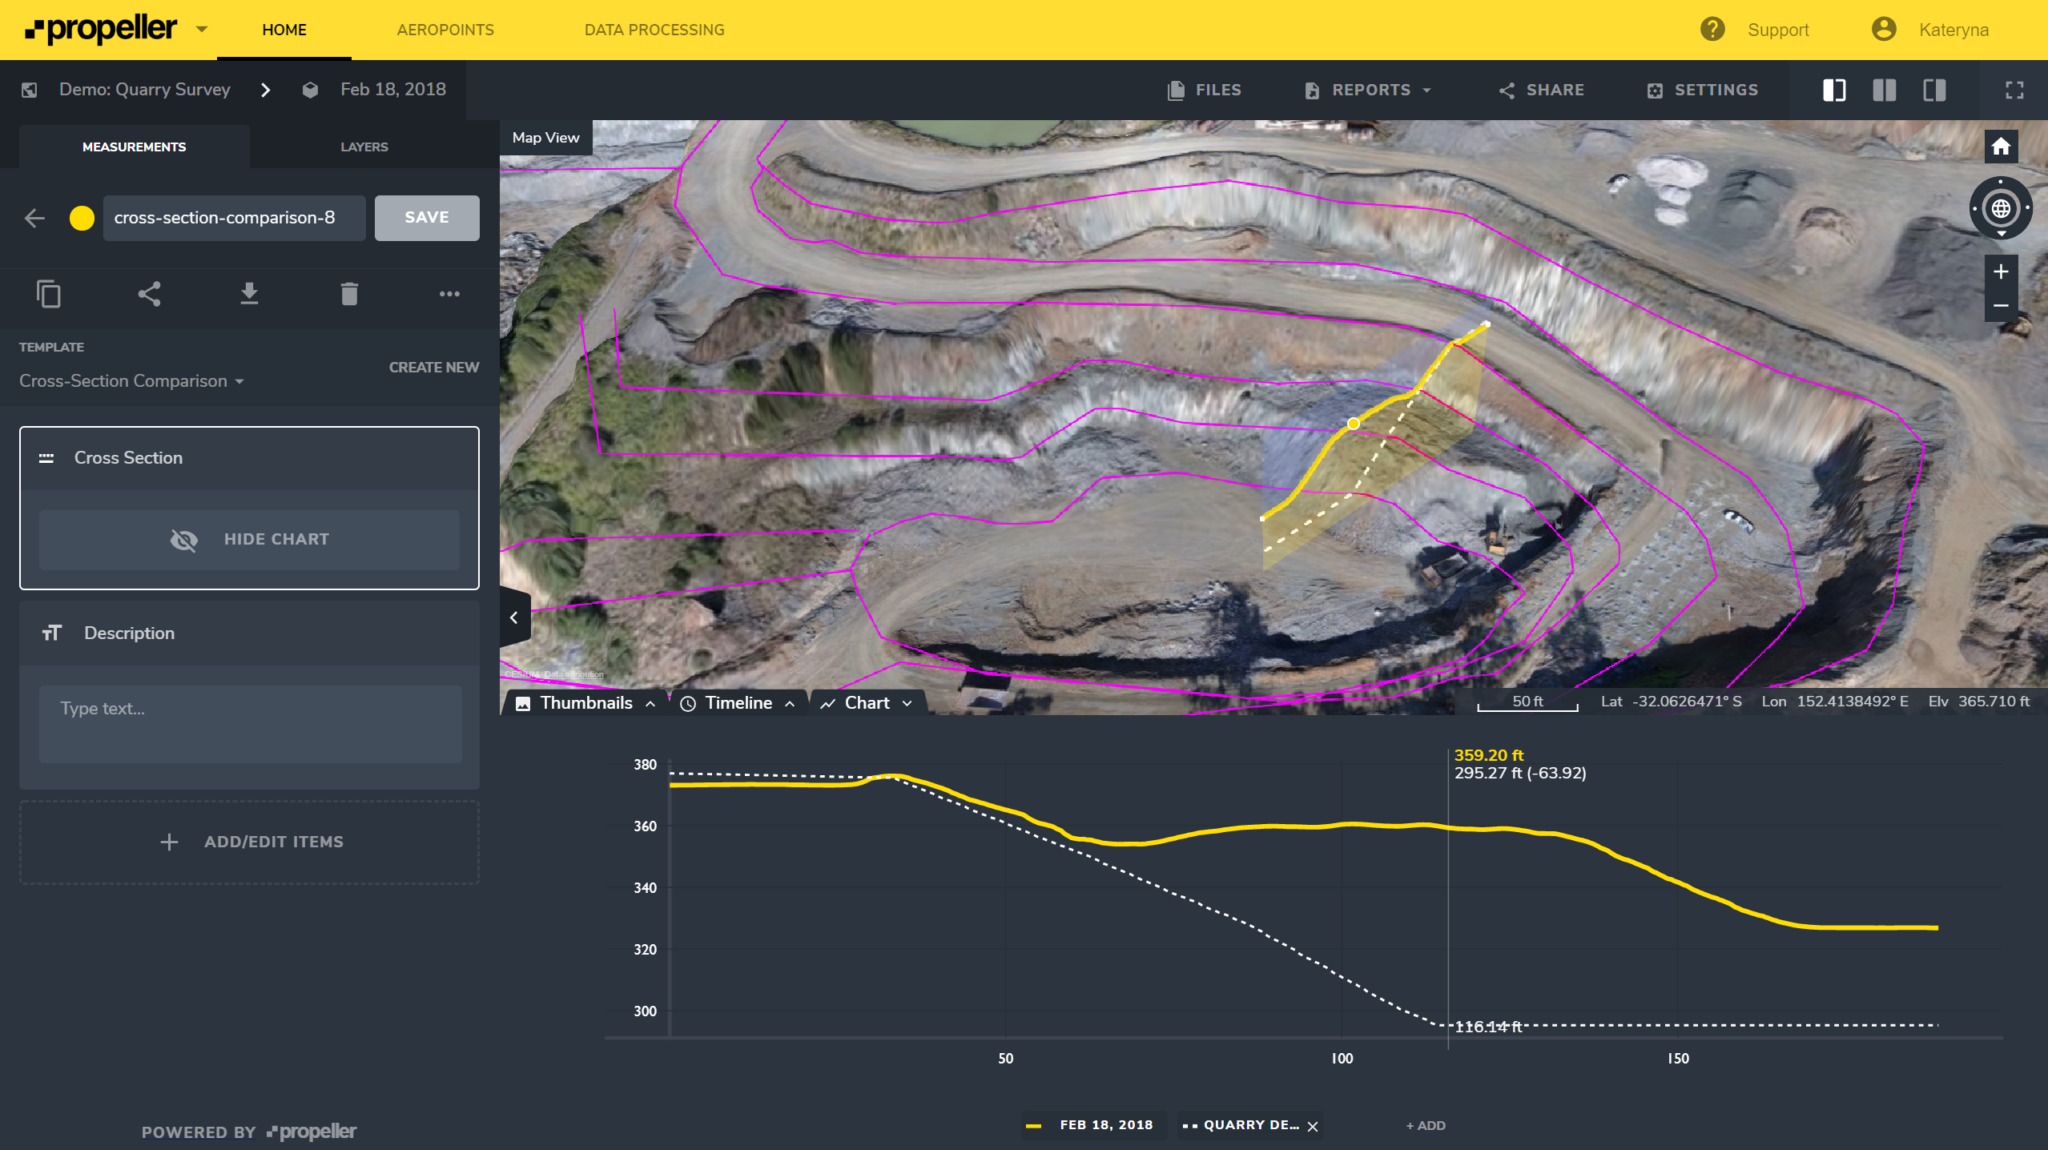This screenshot has height=1150, width=2048.
Task: Click the Save button
Action: click(426, 218)
